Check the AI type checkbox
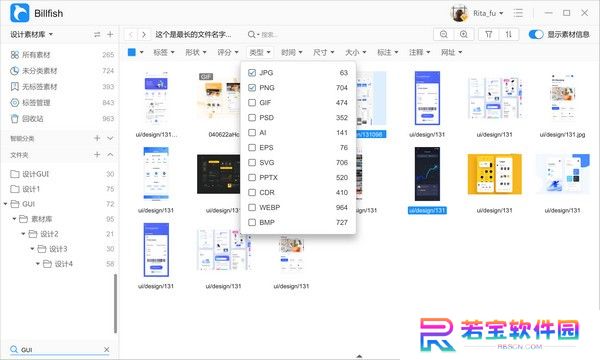This screenshot has width=600, height=360. tap(252, 132)
